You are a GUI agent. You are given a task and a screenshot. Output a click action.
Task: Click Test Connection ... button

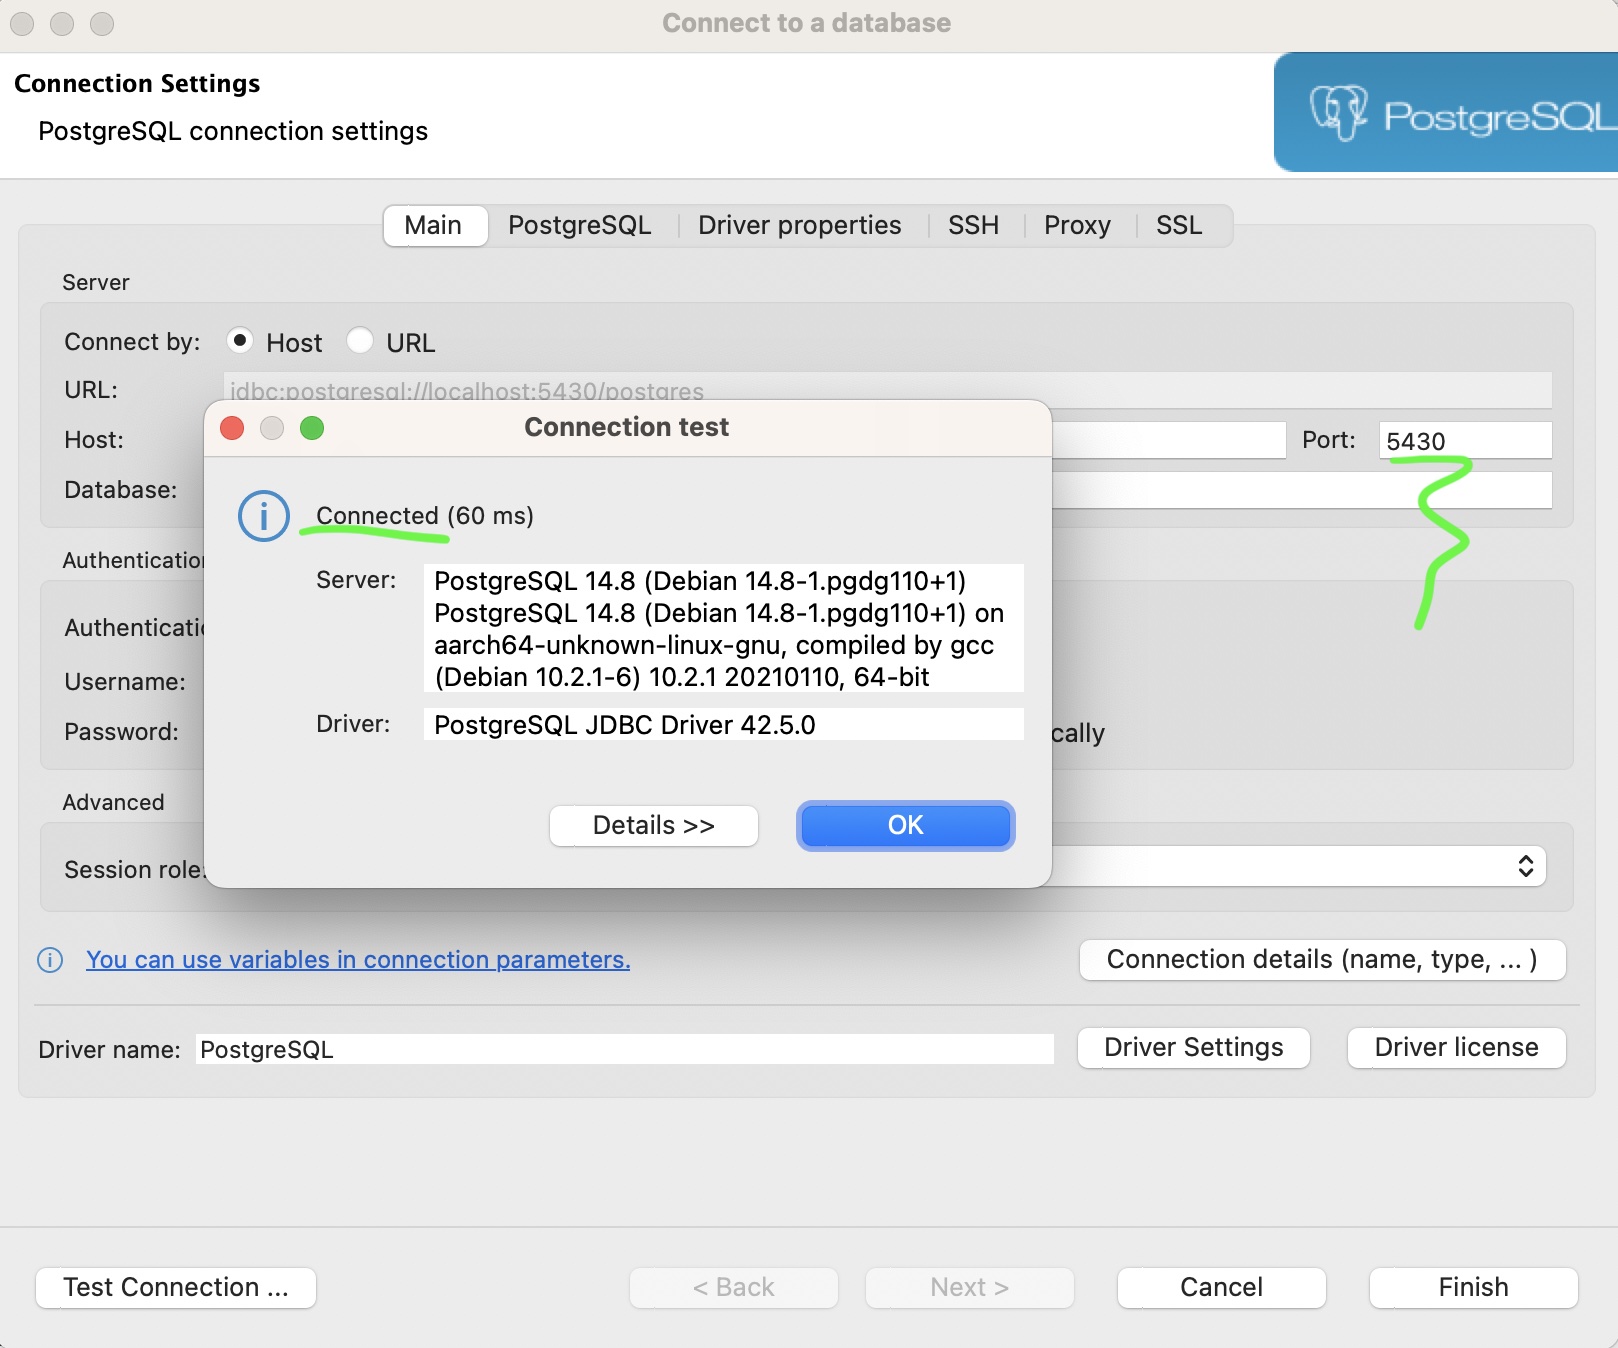point(176,1288)
